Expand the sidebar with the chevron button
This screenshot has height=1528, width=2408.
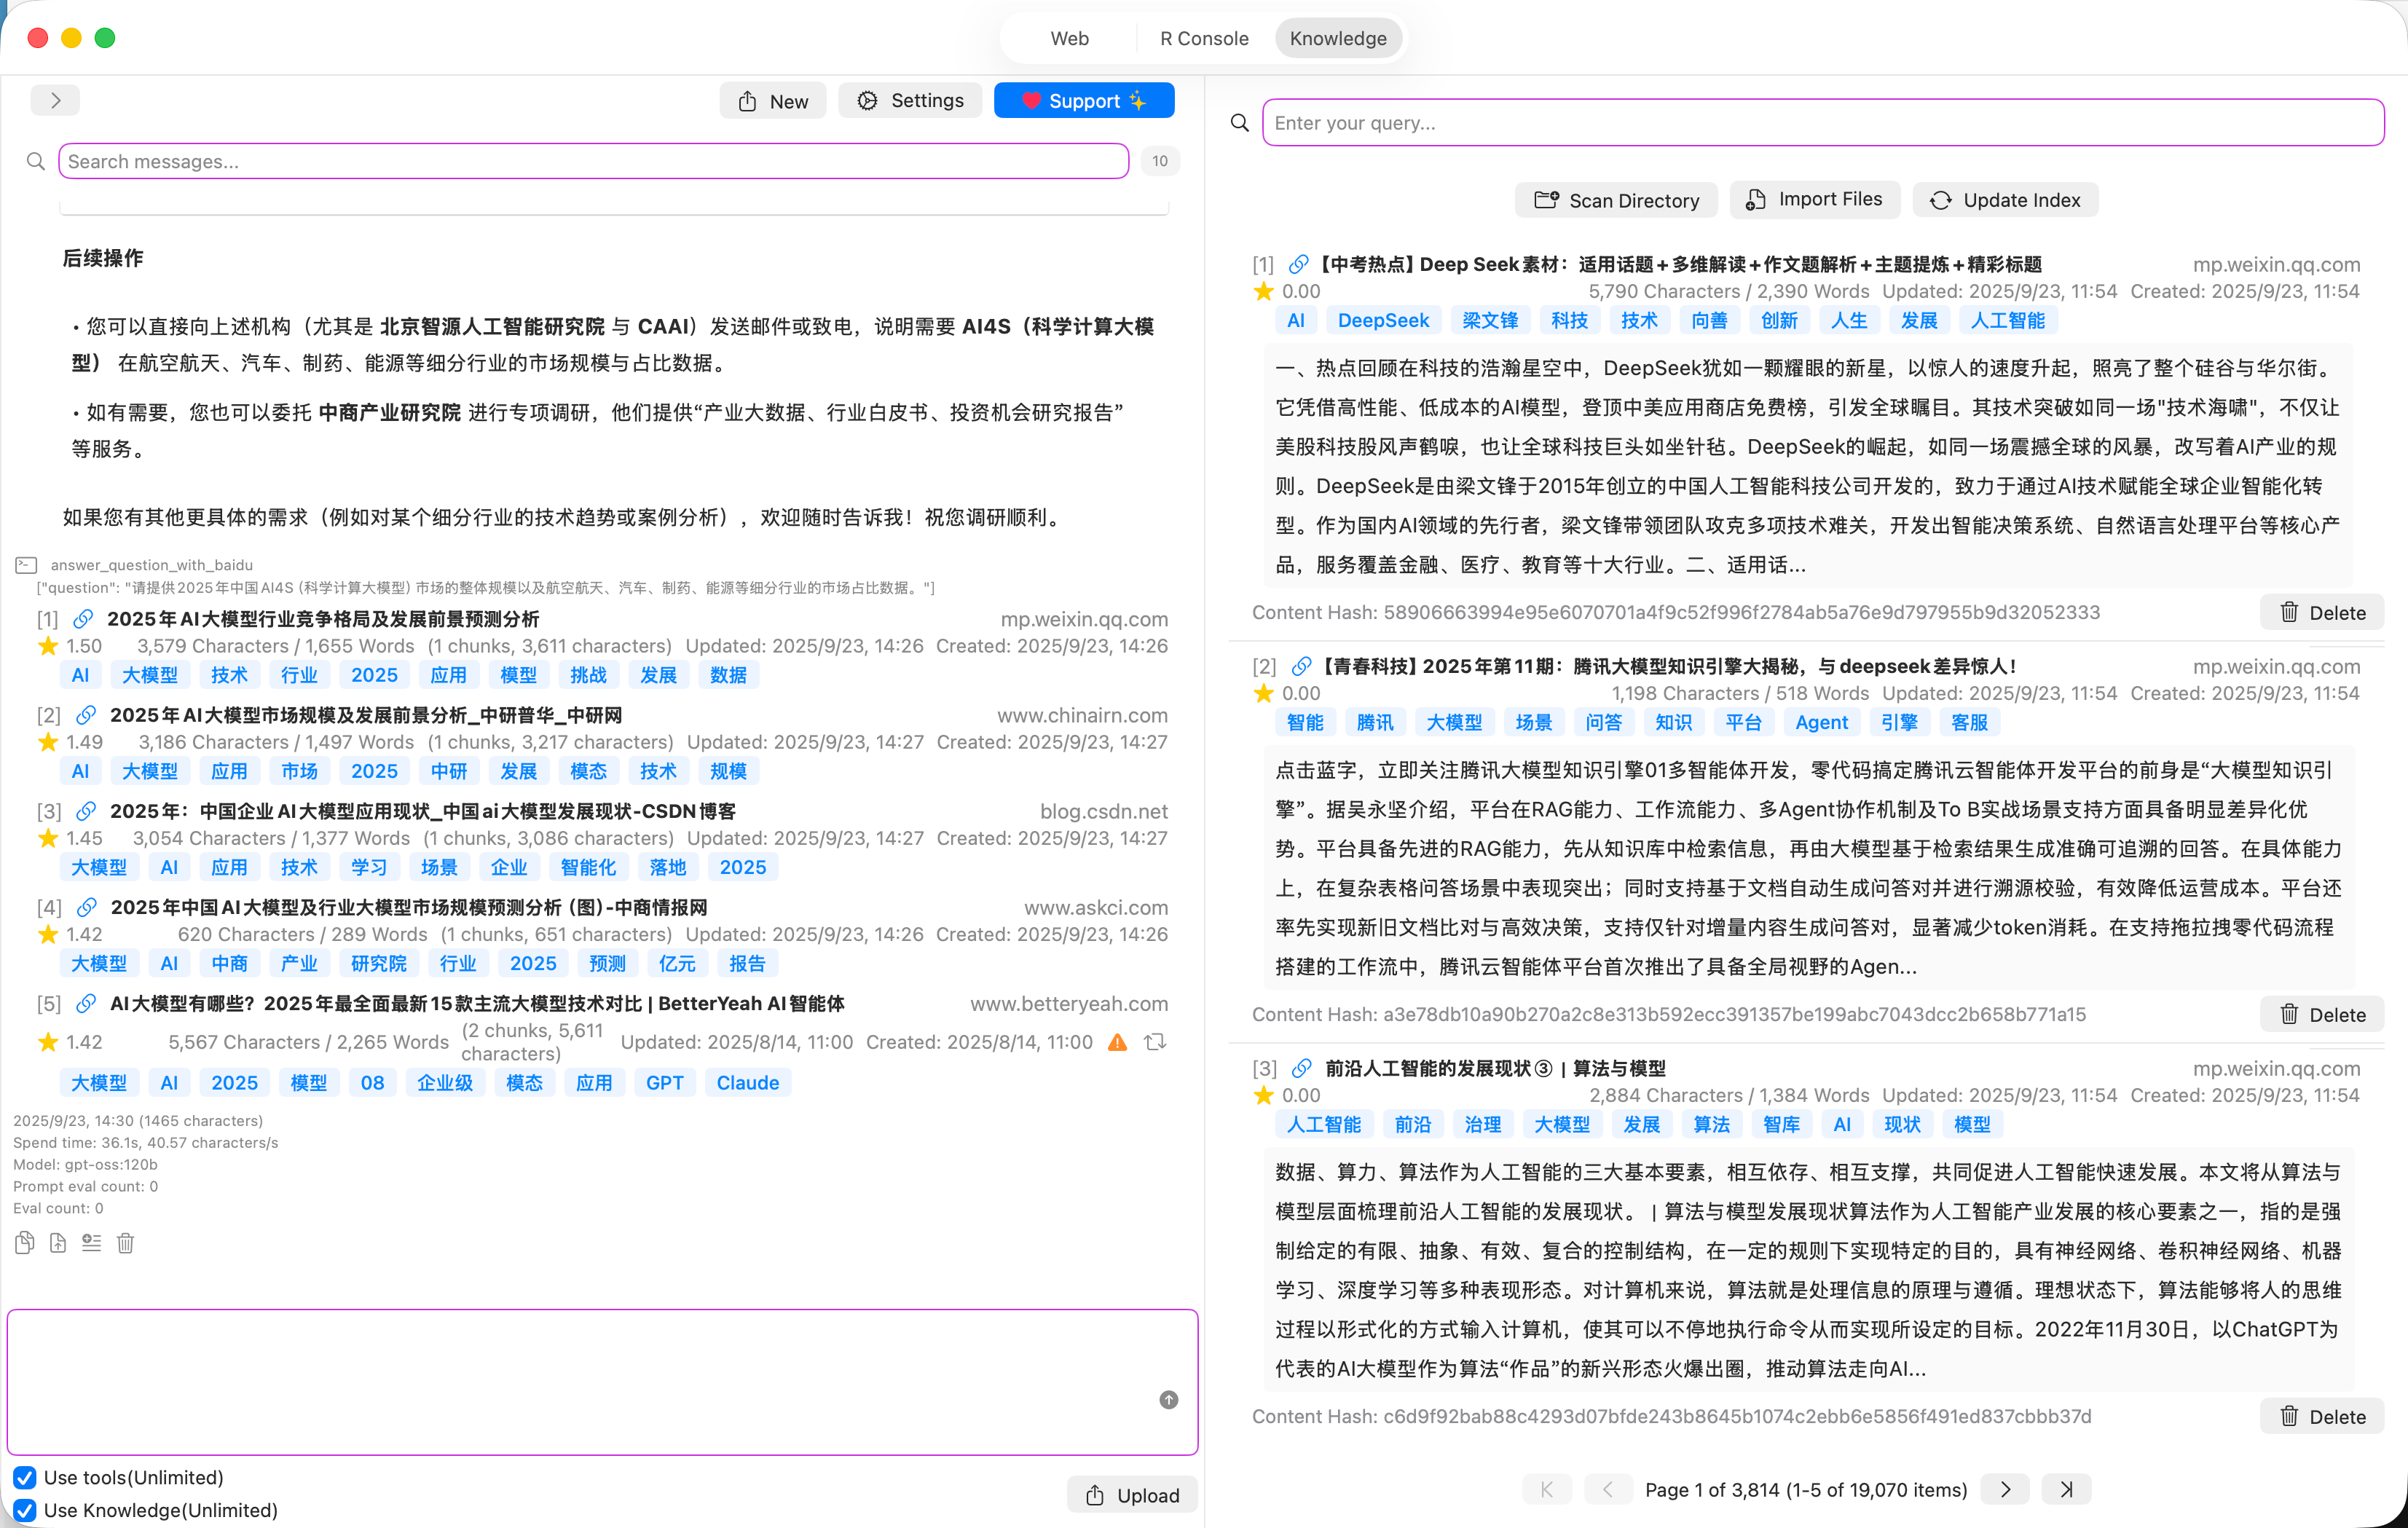click(55, 100)
